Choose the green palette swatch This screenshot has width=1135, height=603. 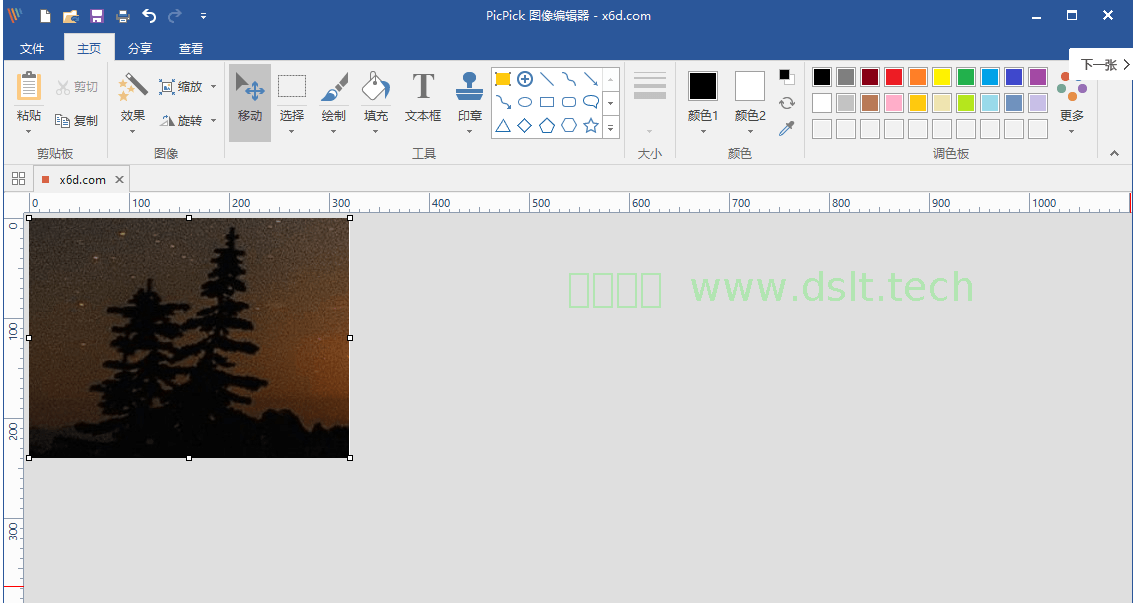[x=966, y=77]
